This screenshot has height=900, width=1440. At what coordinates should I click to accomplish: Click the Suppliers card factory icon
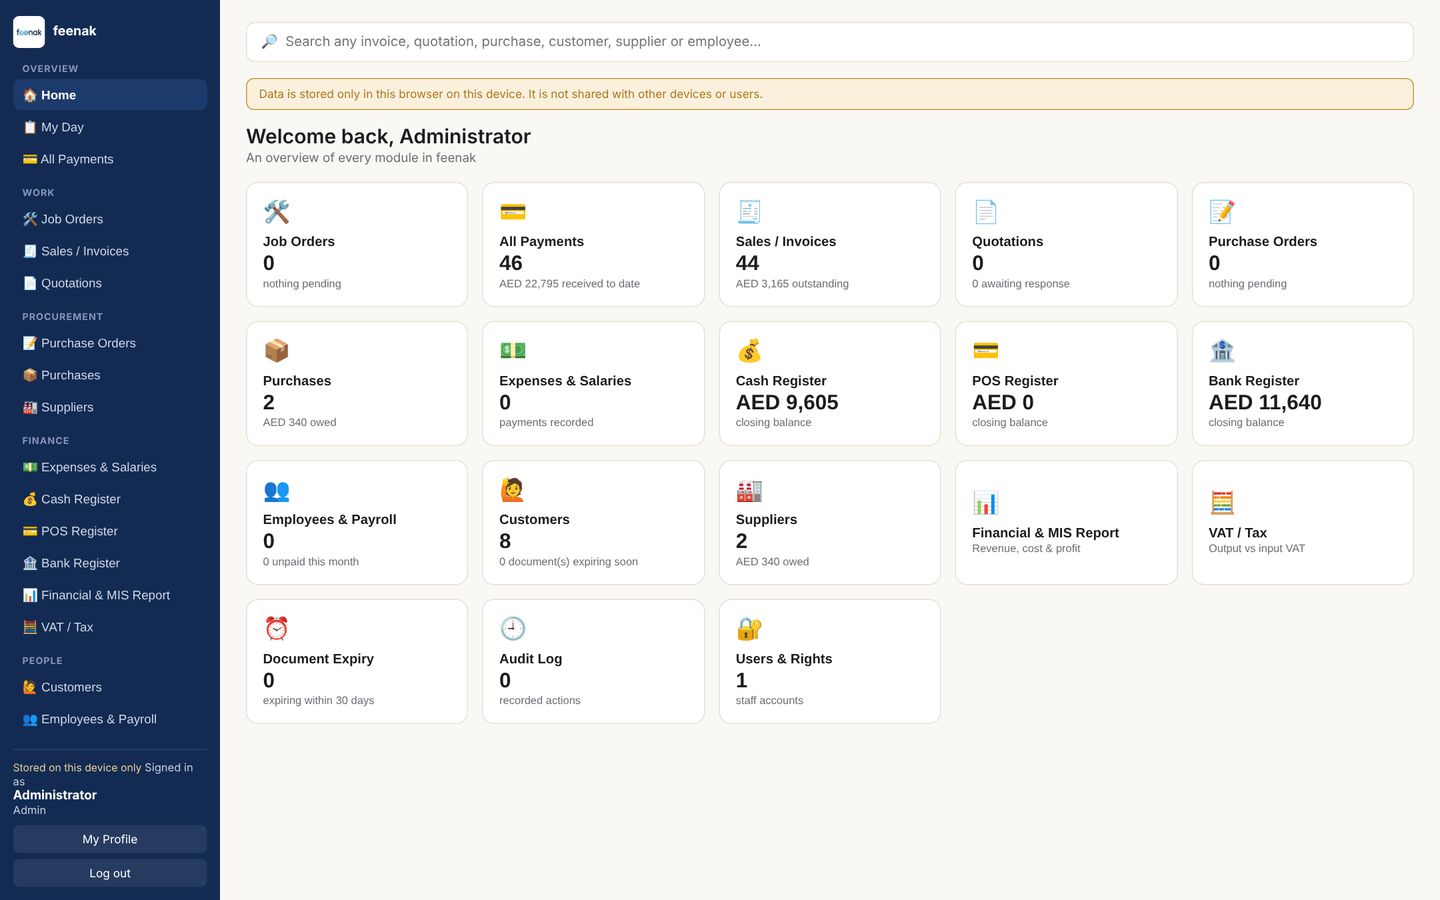pyautogui.click(x=749, y=490)
